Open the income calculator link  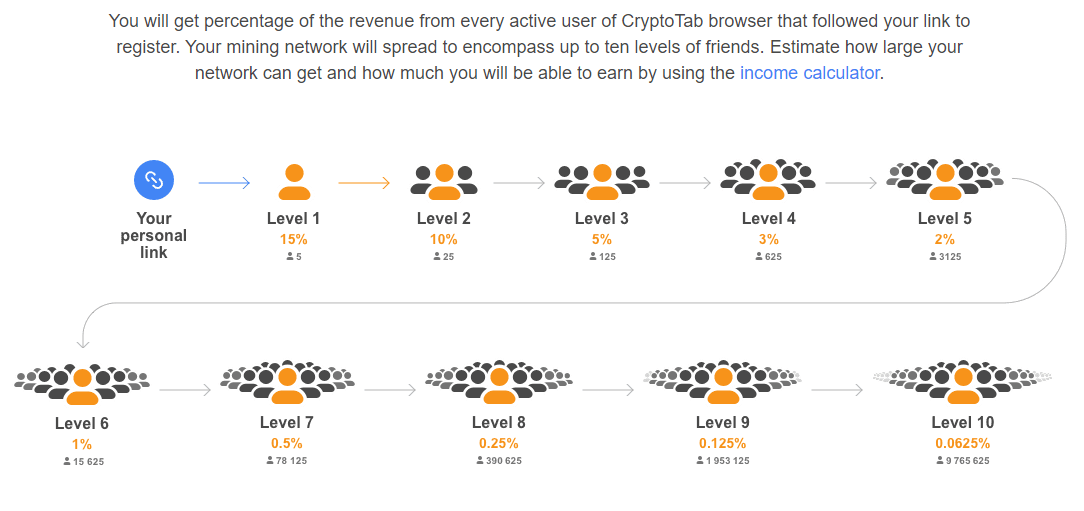(810, 73)
